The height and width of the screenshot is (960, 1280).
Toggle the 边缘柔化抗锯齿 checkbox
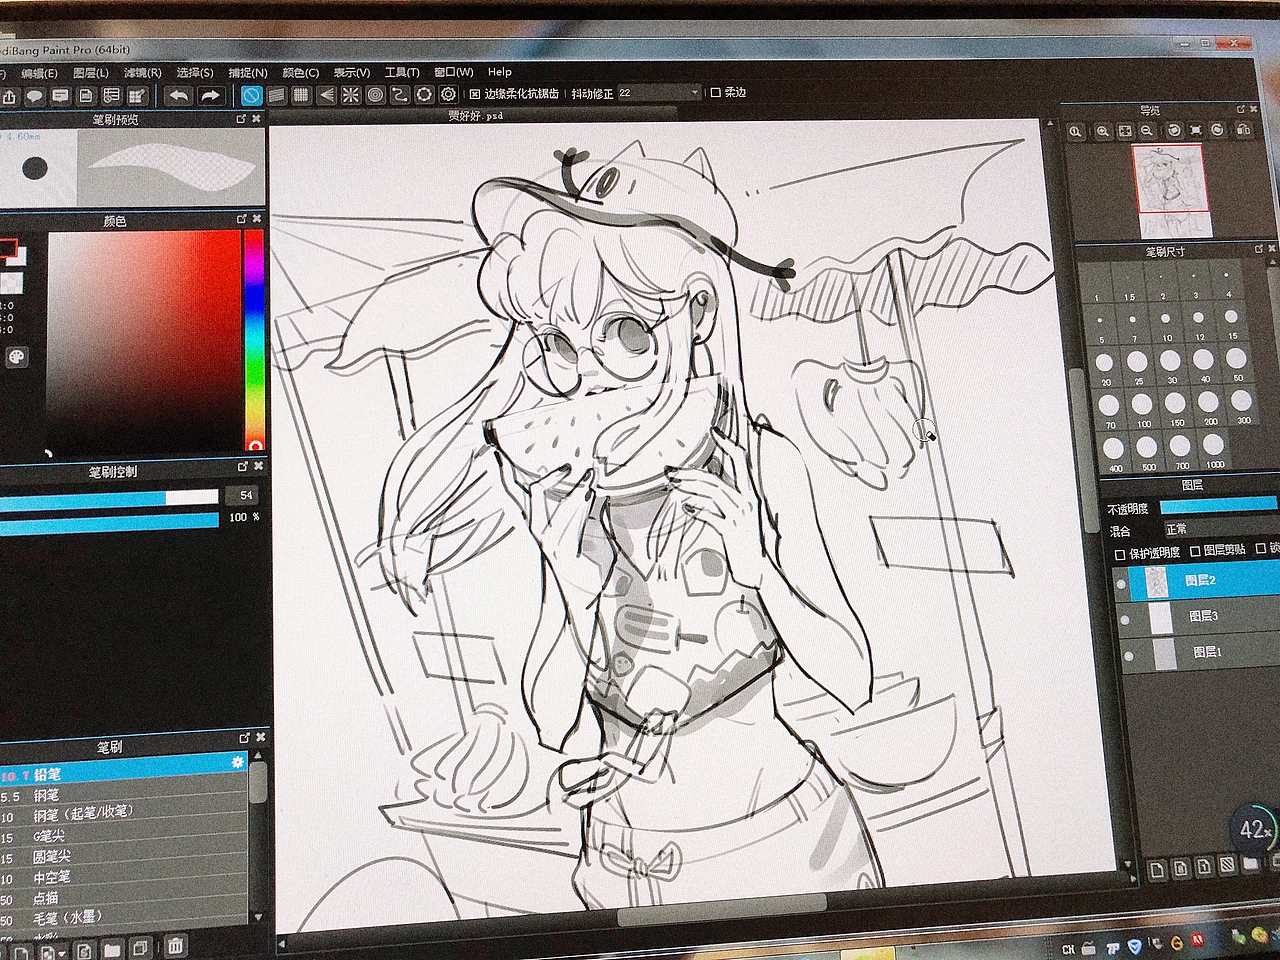click(475, 94)
